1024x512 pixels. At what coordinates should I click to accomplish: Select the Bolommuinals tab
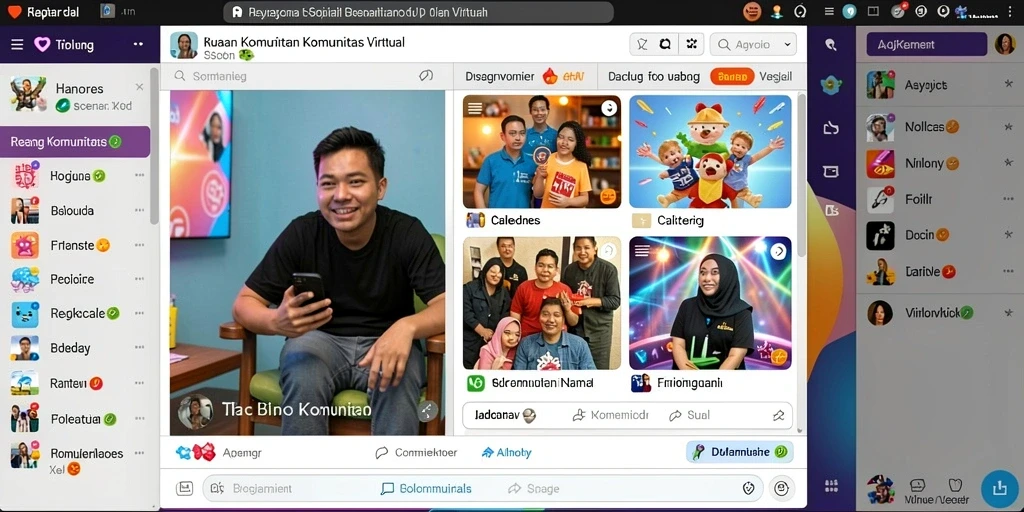426,488
